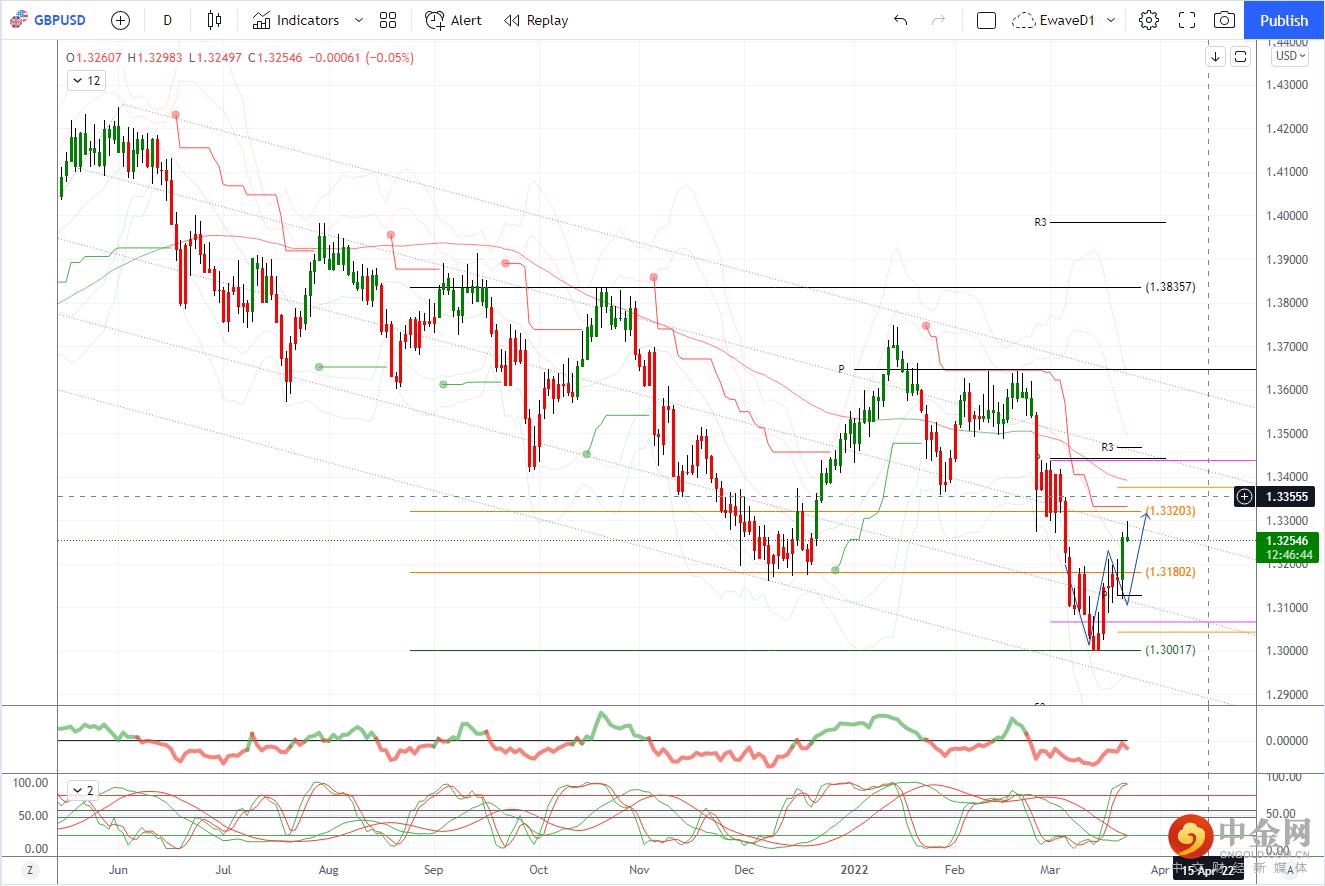The image size is (1325, 886).
Task: Open the indicator templates grid icon
Action: (388, 20)
